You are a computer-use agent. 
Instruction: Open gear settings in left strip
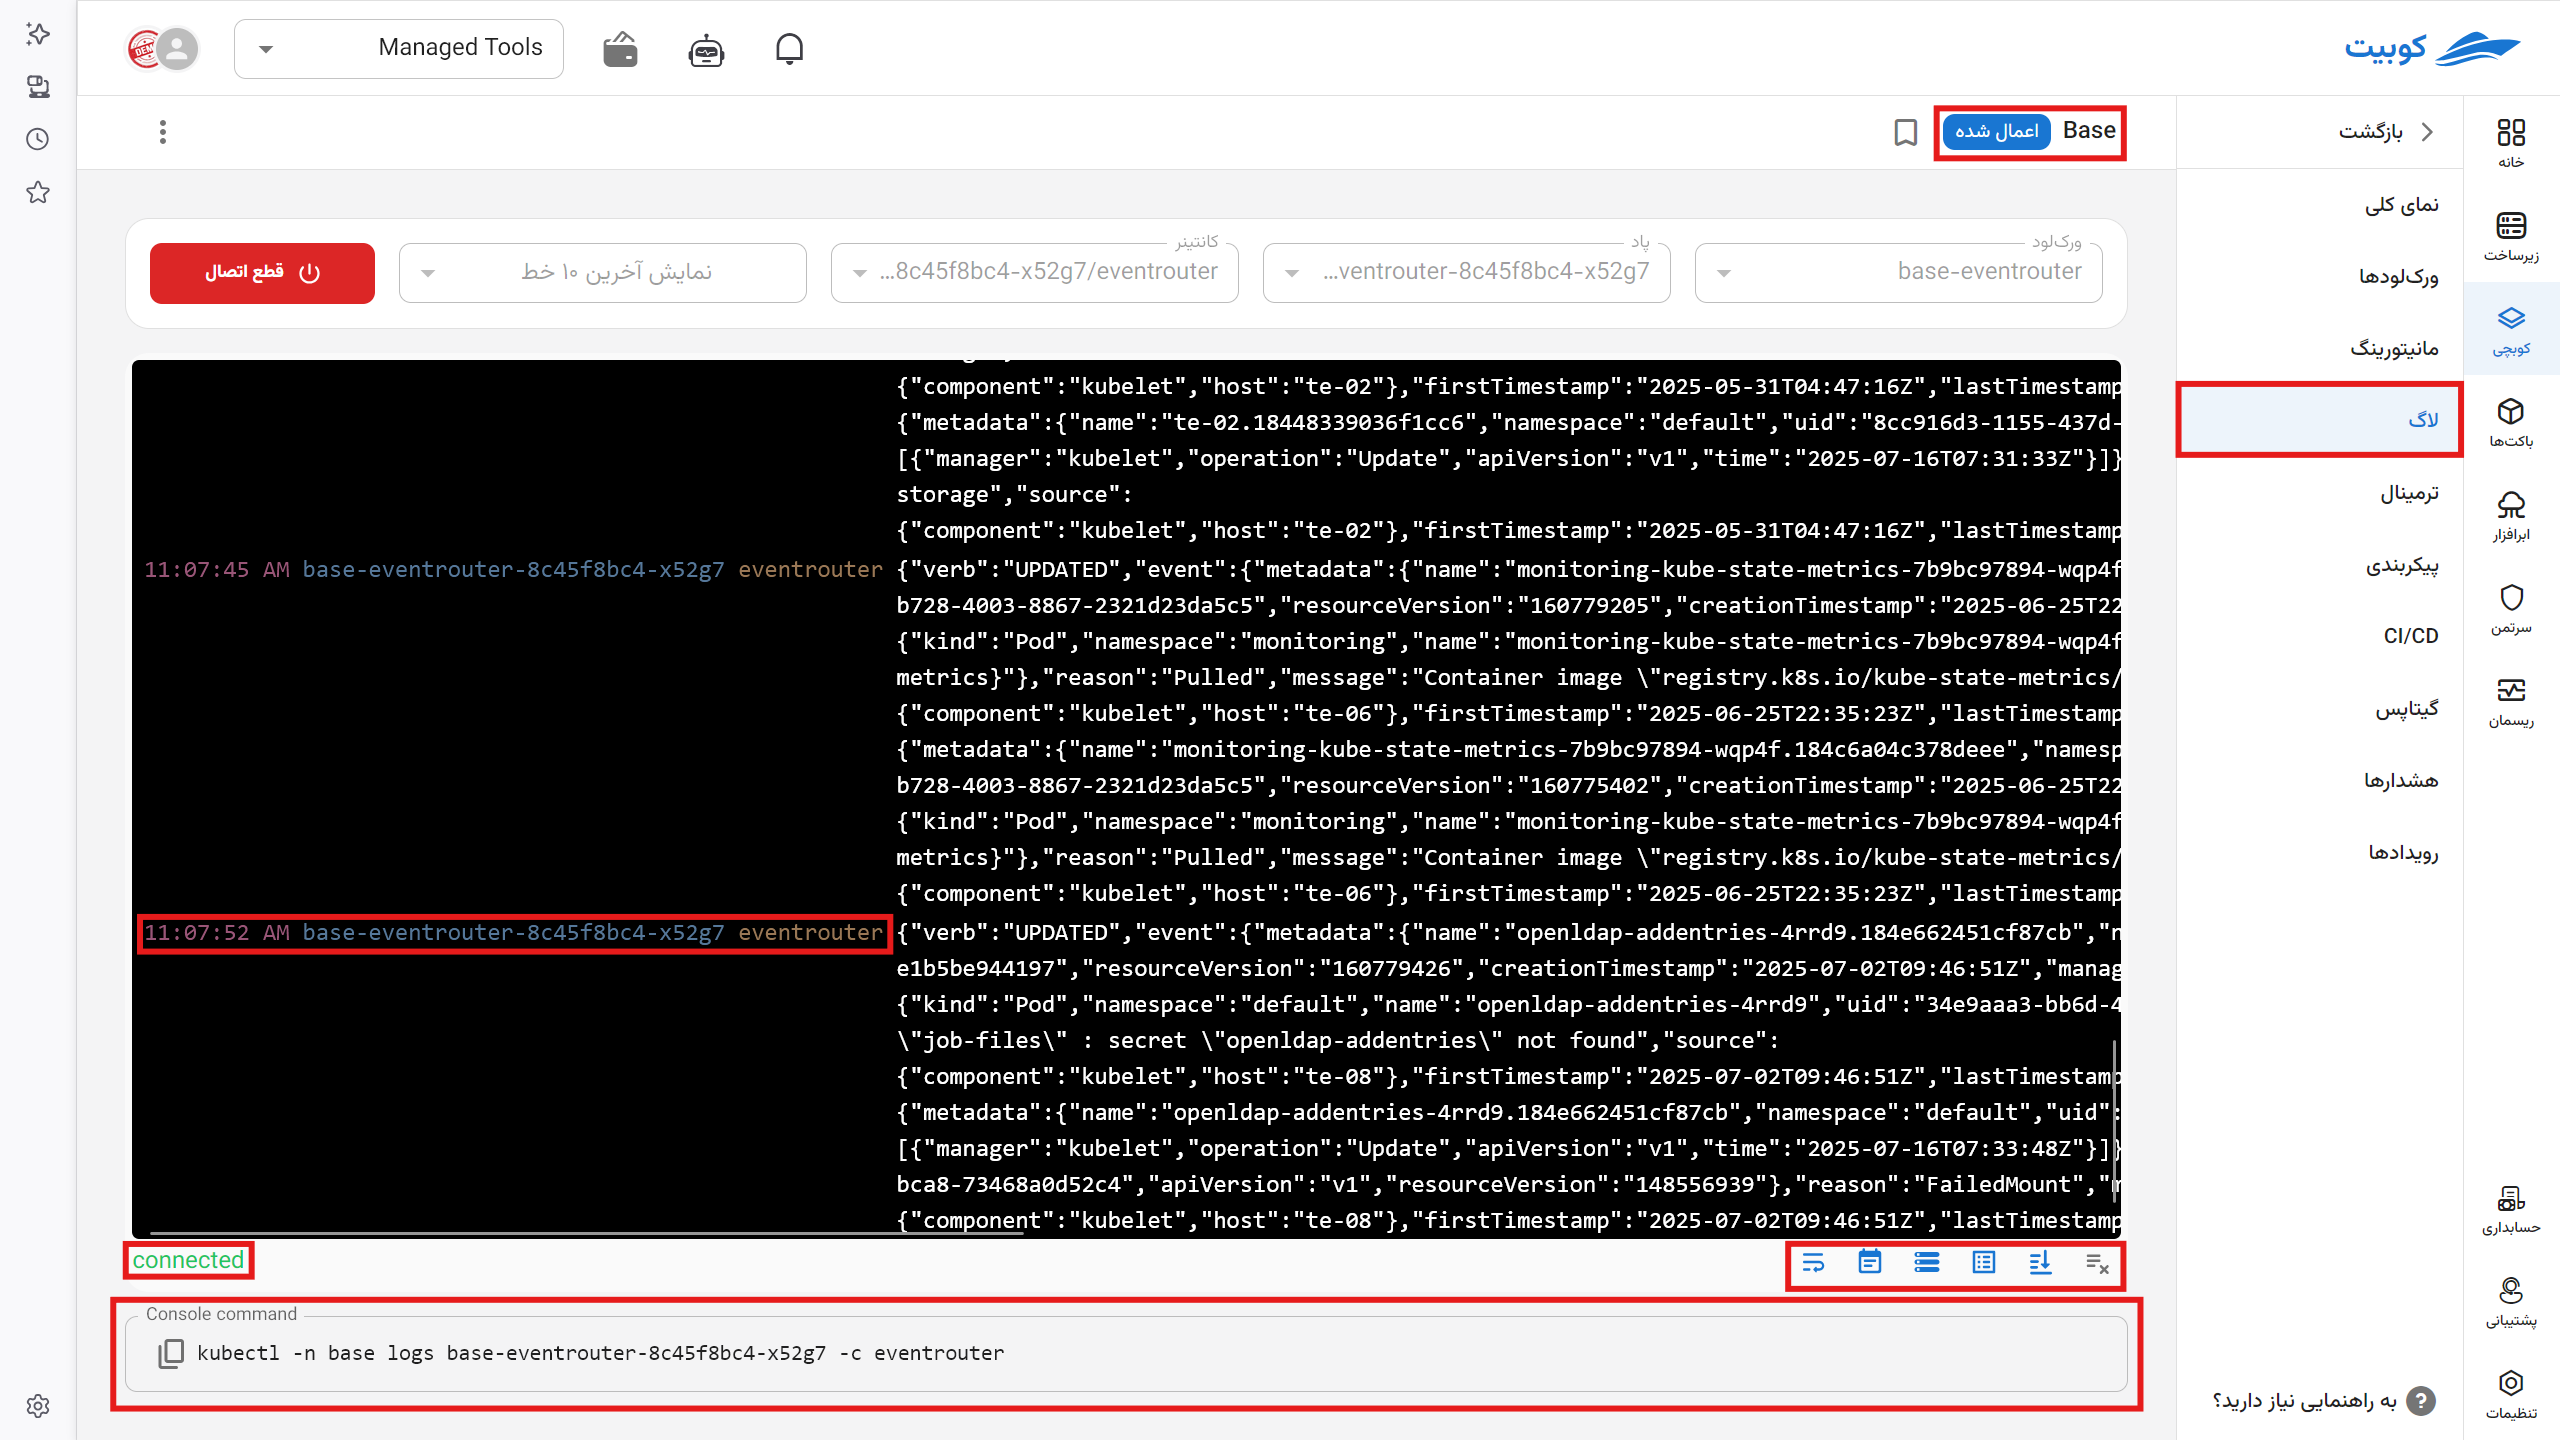[x=38, y=1406]
